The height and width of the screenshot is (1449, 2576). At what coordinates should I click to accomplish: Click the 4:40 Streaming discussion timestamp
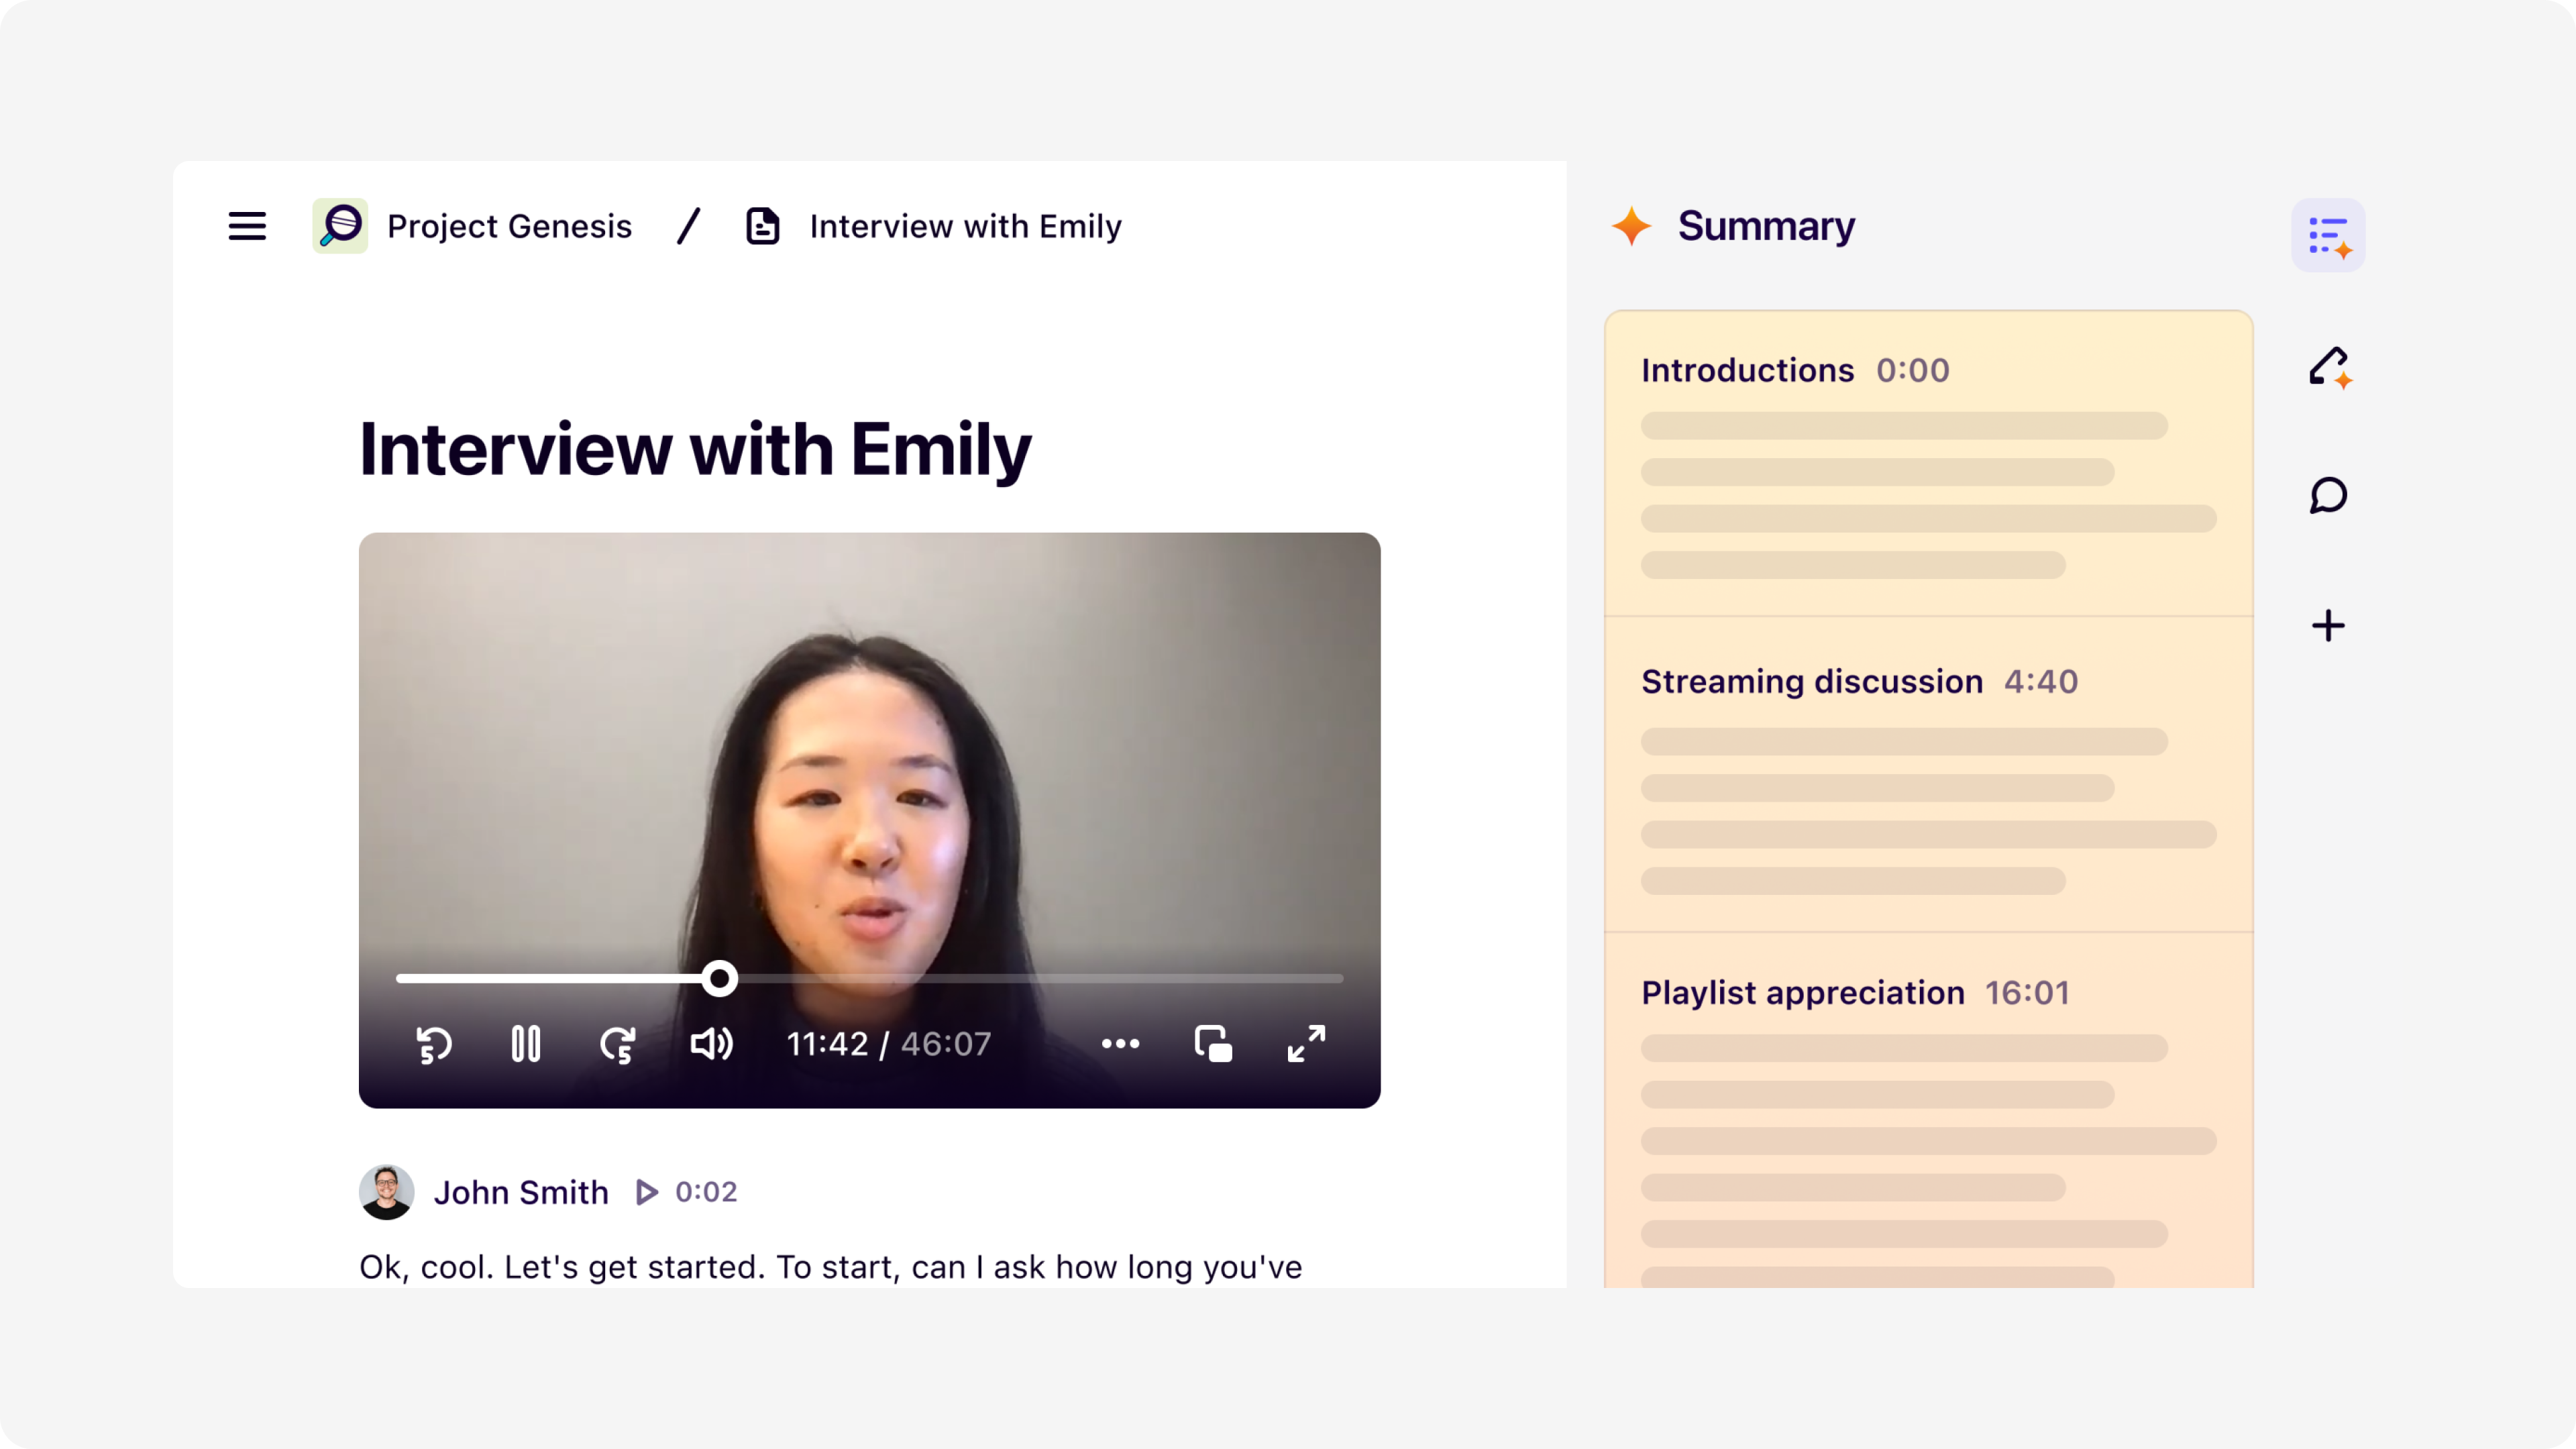(2040, 681)
